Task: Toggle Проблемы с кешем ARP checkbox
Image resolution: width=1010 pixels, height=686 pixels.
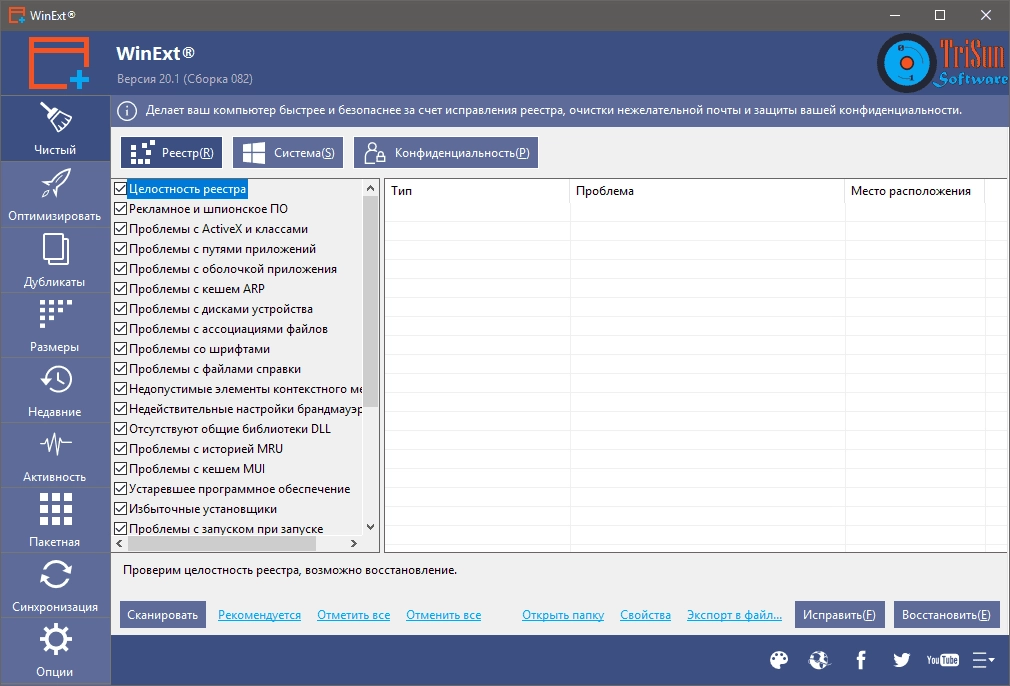Action: coord(120,289)
